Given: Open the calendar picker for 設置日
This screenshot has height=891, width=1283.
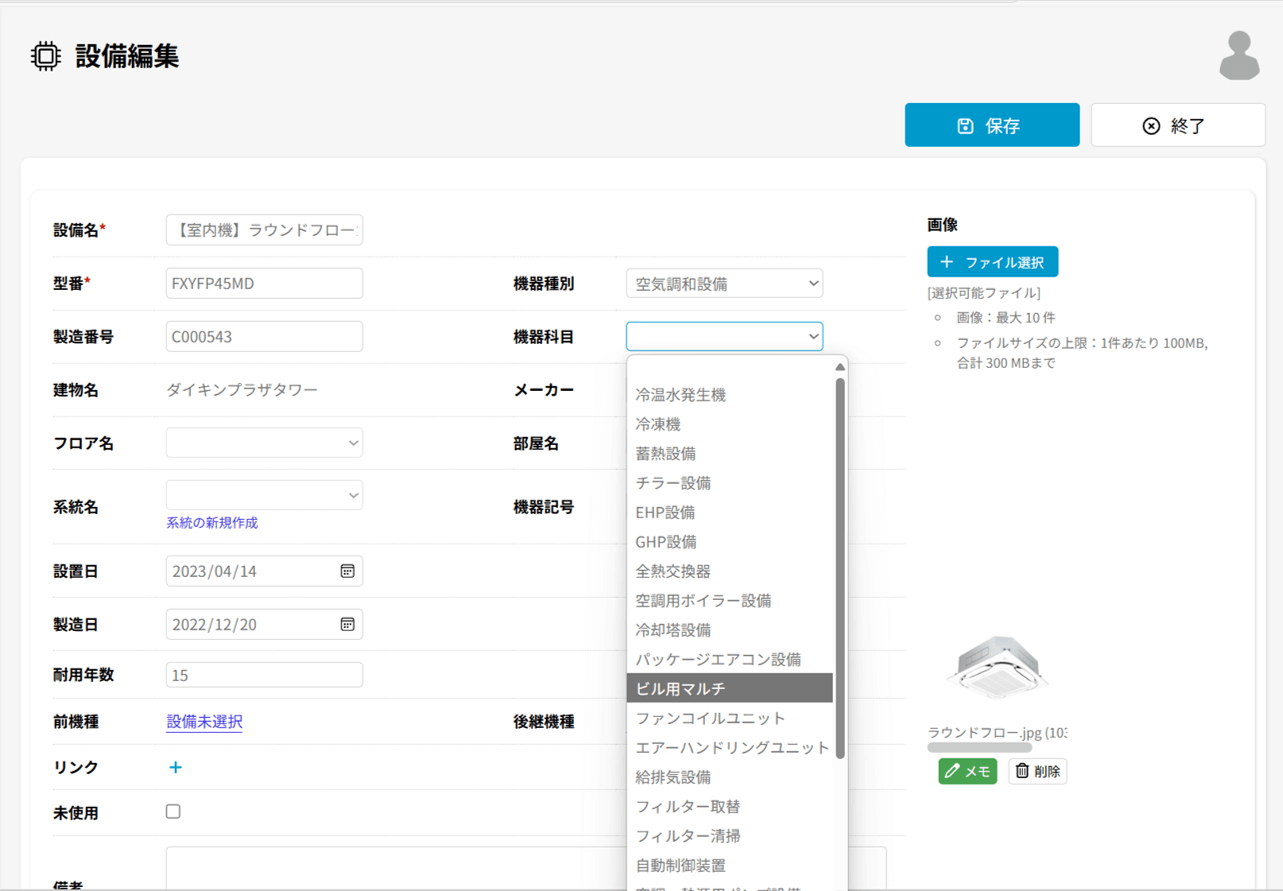Looking at the screenshot, I should click(347, 571).
